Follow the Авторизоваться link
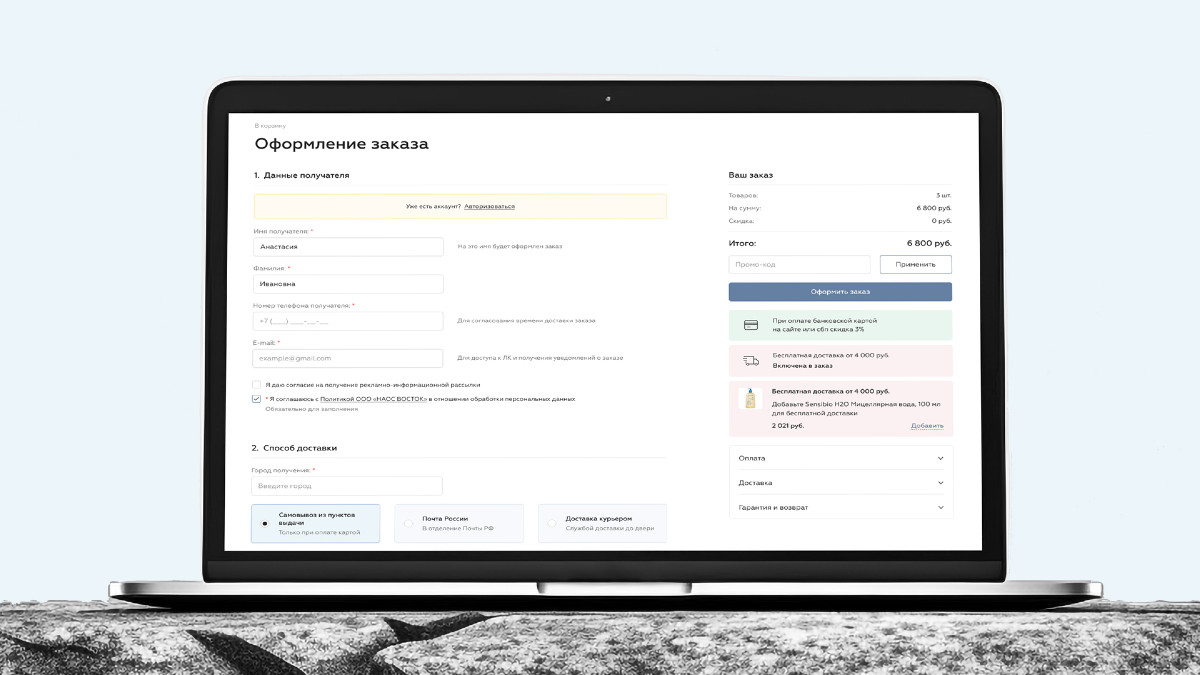The width and height of the screenshot is (1200, 675). click(x=489, y=206)
